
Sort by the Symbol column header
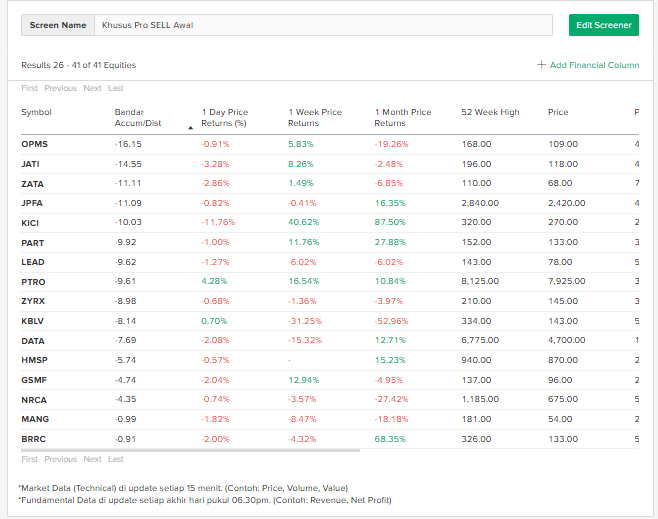click(x=36, y=112)
